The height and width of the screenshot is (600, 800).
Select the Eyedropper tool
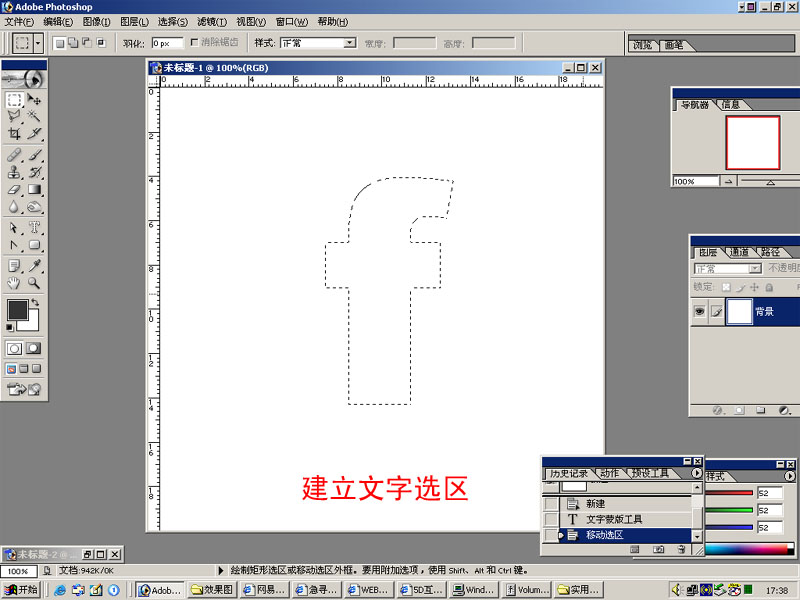(34, 265)
